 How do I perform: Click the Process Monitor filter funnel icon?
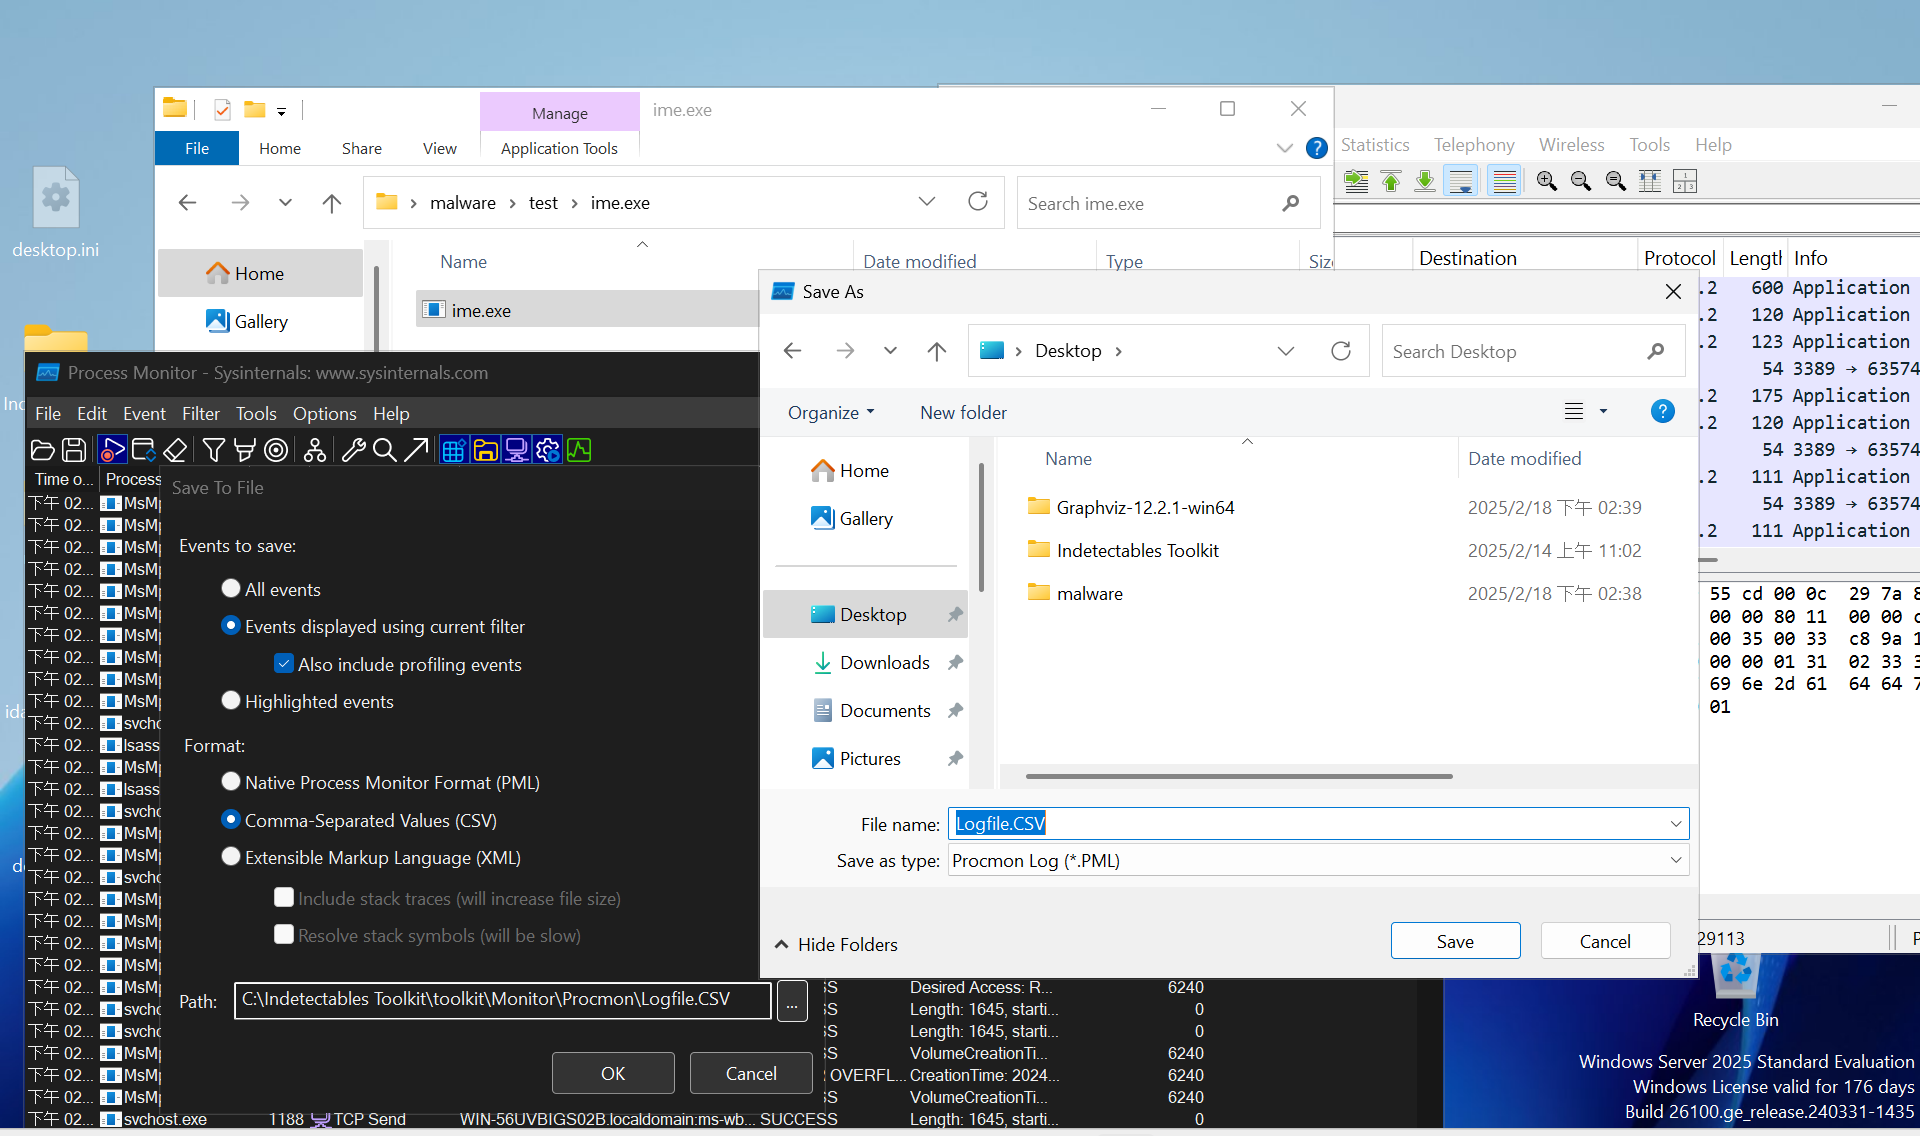point(213,450)
